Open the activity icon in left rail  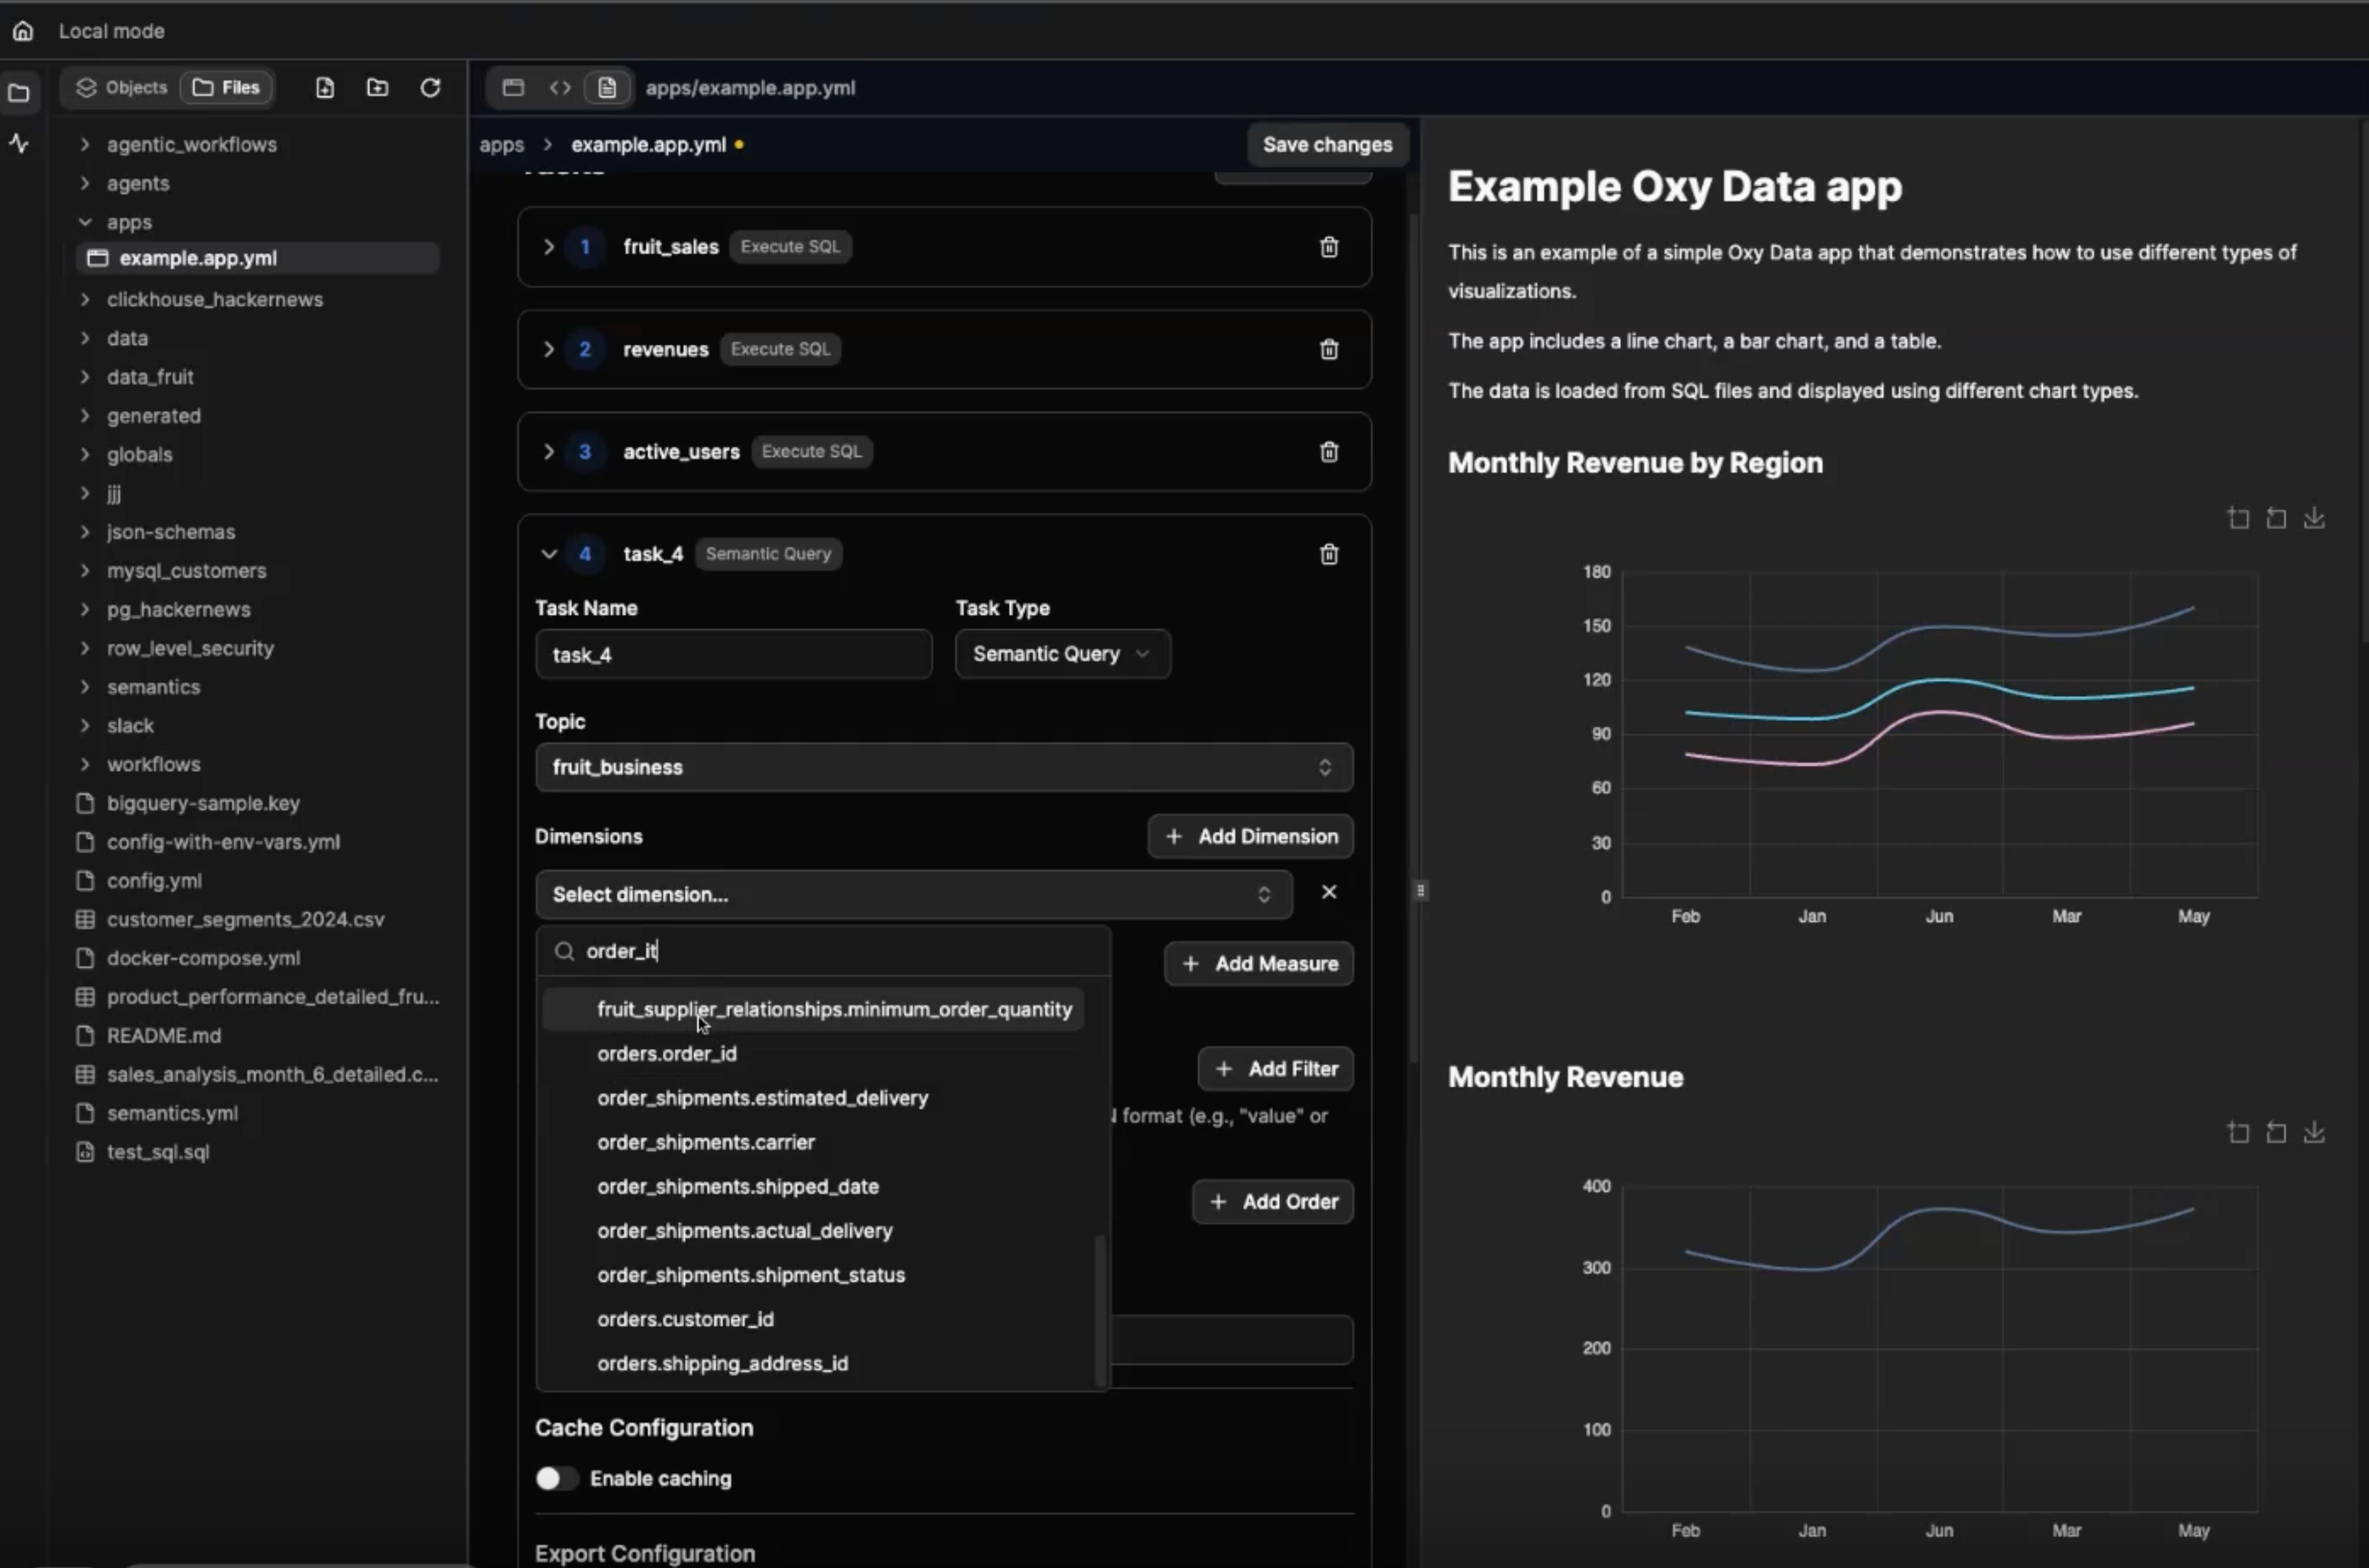click(x=19, y=144)
